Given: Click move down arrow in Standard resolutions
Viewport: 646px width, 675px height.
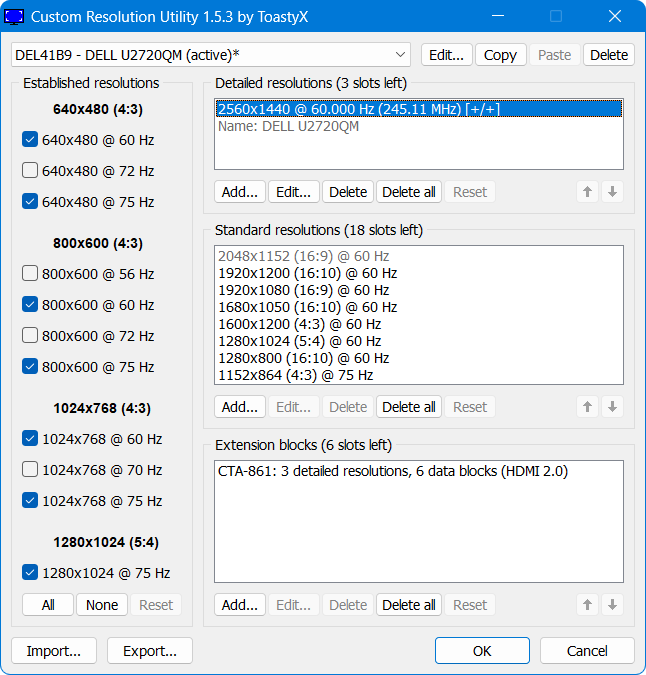Looking at the screenshot, I should [613, 407].
